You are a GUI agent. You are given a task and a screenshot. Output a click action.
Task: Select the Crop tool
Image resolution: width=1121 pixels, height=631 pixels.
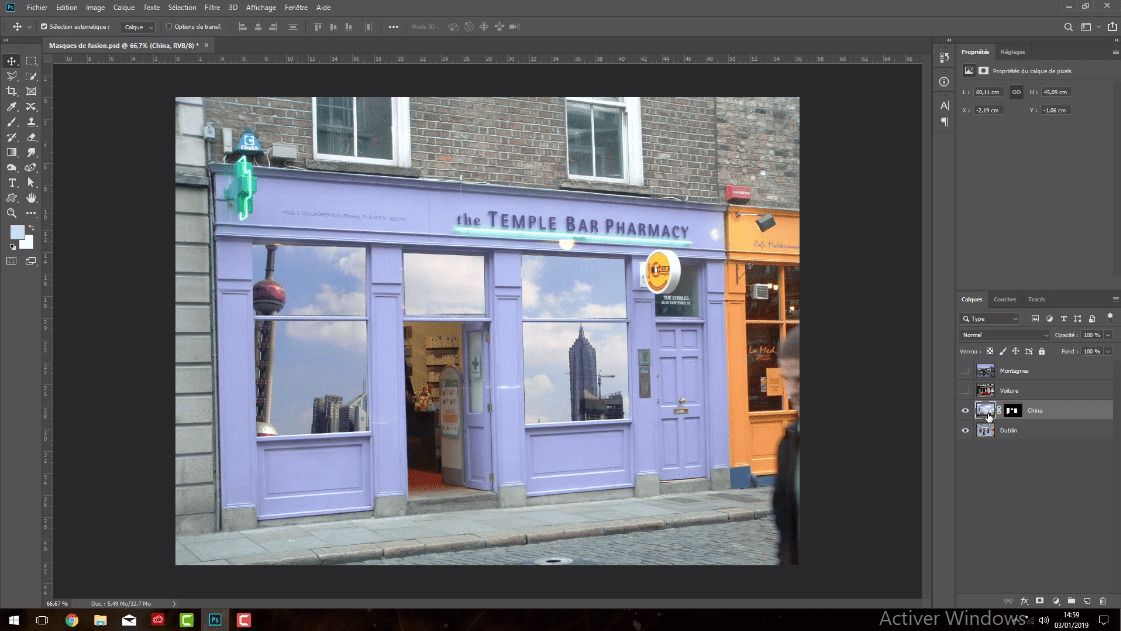point(12,91)
